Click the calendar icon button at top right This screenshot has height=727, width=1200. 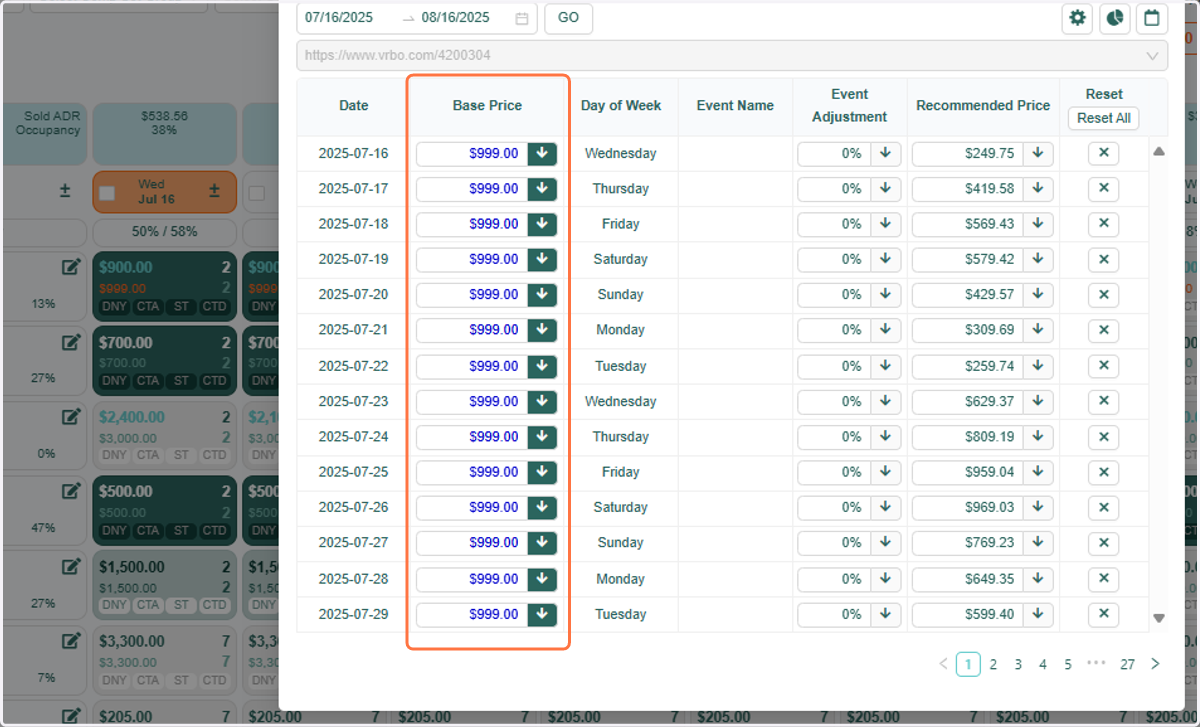pos(1152,18)
